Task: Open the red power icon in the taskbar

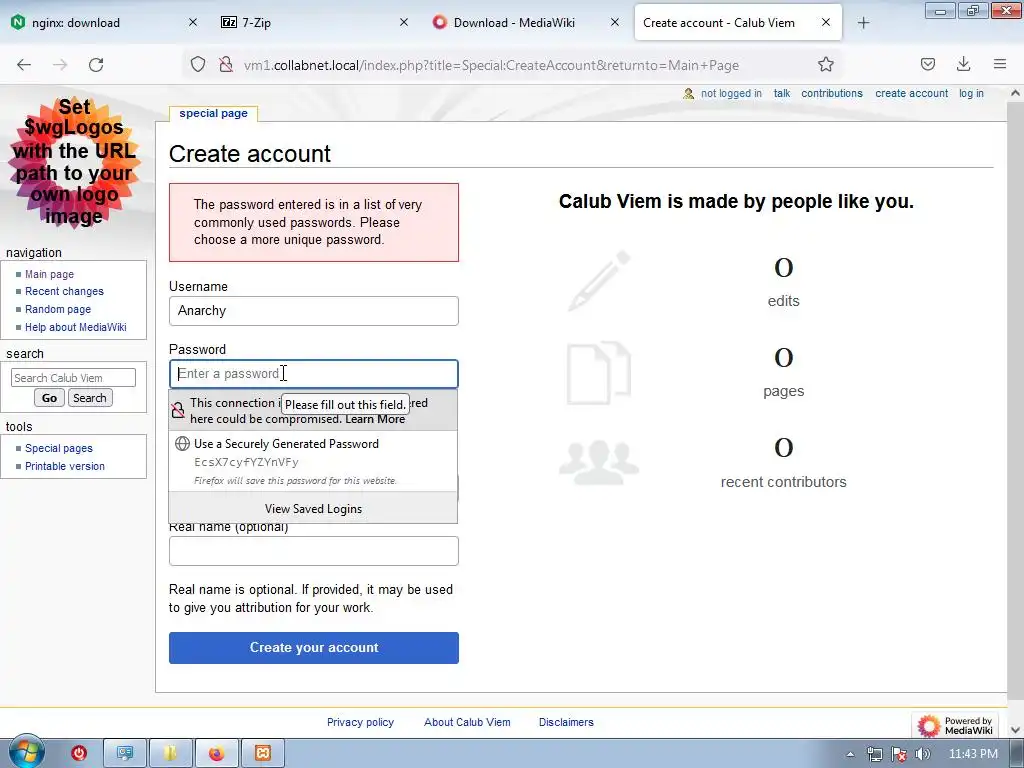Action: point(79,754)
